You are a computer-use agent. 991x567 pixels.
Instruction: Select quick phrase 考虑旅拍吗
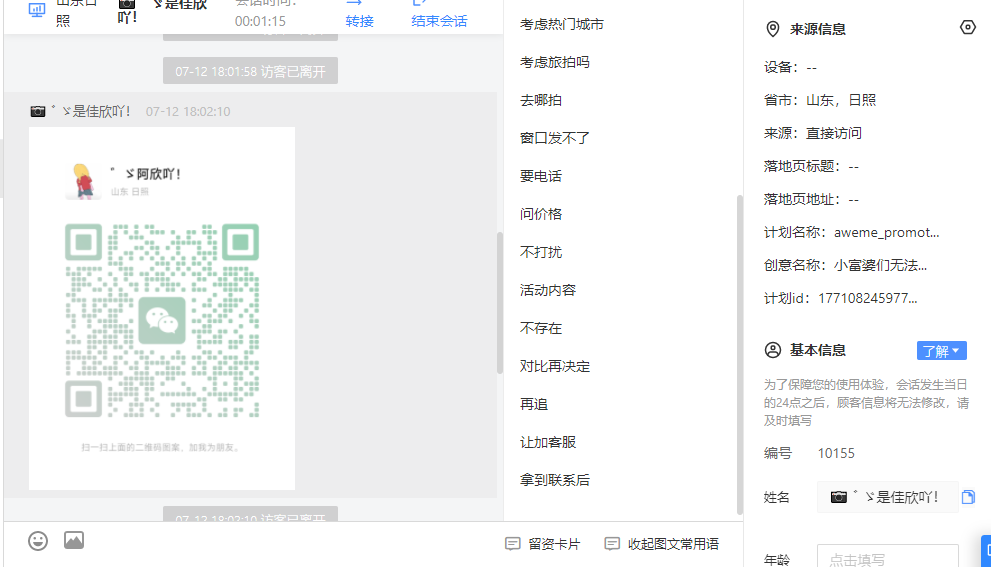[x=555, y=63]
